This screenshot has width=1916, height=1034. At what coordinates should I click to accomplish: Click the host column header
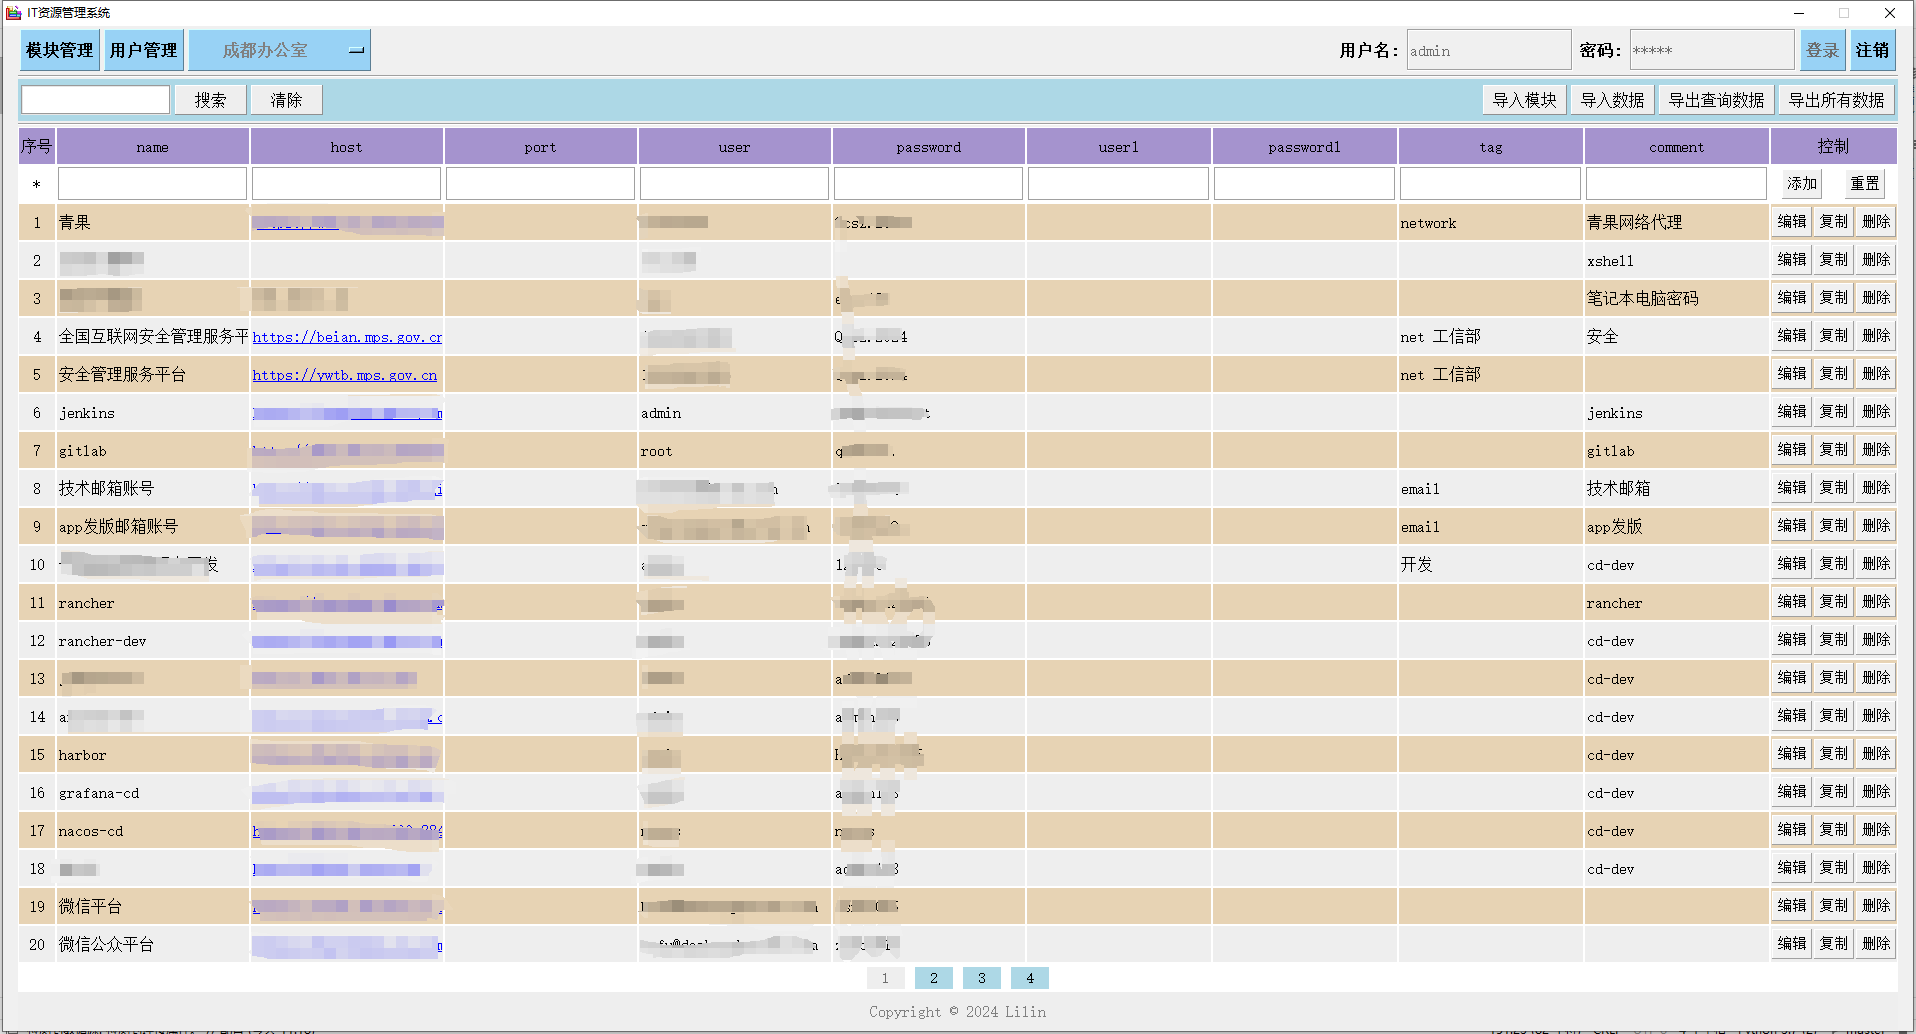[347, 147]
